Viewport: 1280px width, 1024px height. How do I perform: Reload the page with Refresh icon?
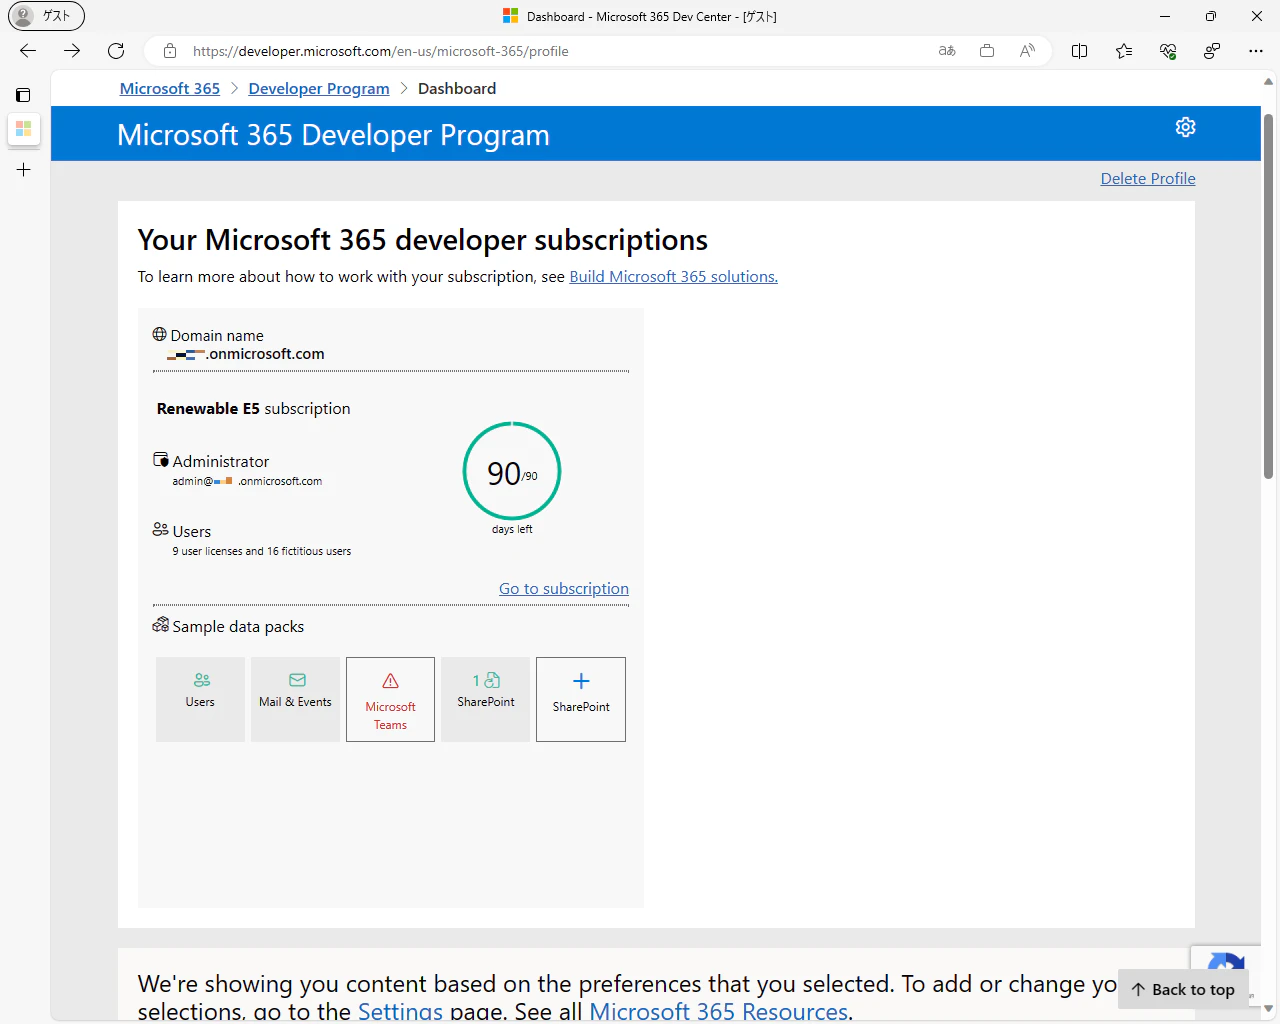pos(116,51)
